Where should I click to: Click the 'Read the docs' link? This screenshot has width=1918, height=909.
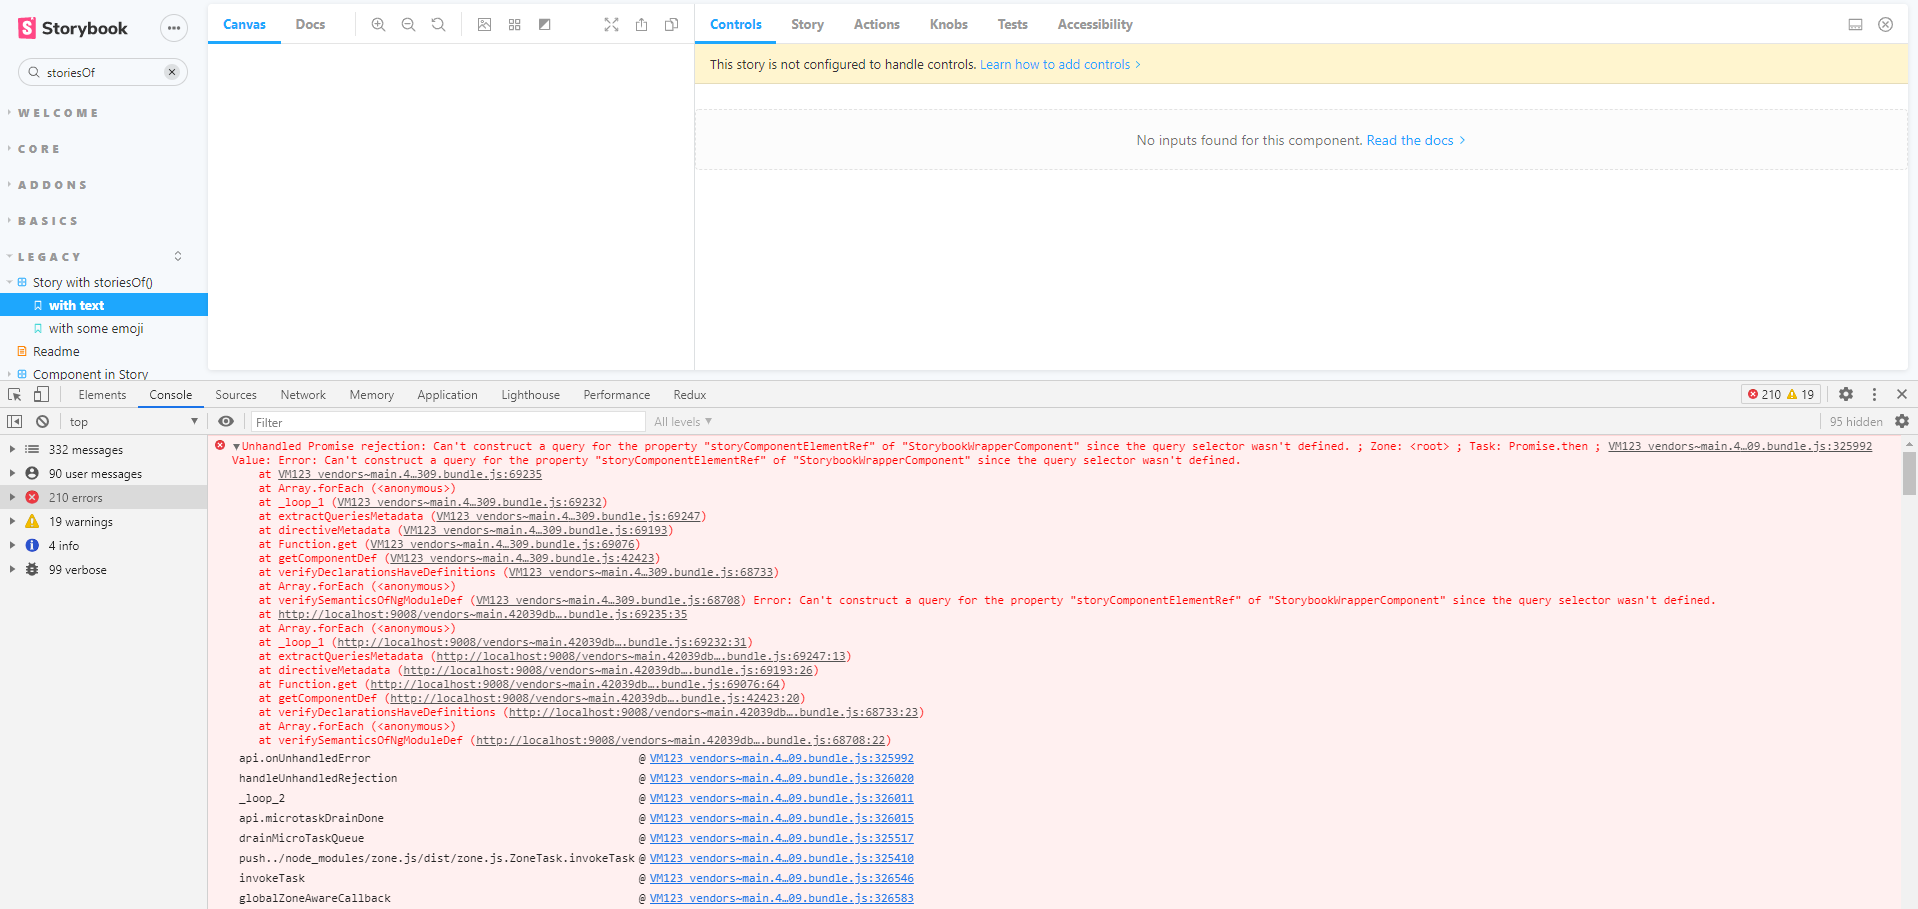coord(1409,140)
